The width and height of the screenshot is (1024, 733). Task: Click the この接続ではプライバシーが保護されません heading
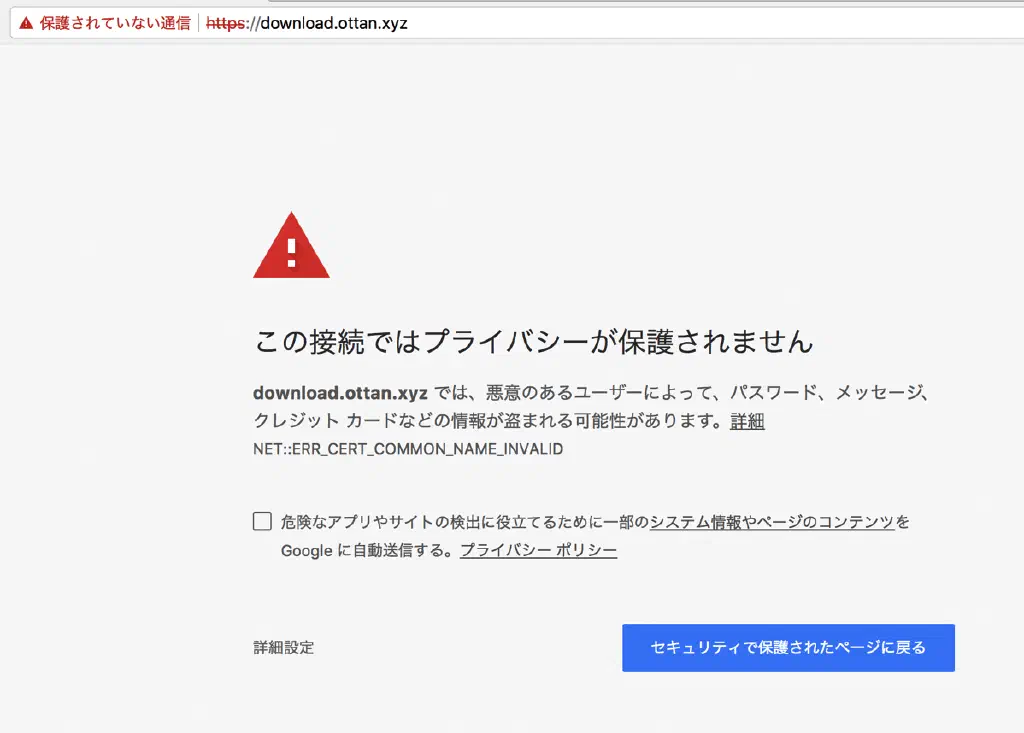[x=533, y=342]
